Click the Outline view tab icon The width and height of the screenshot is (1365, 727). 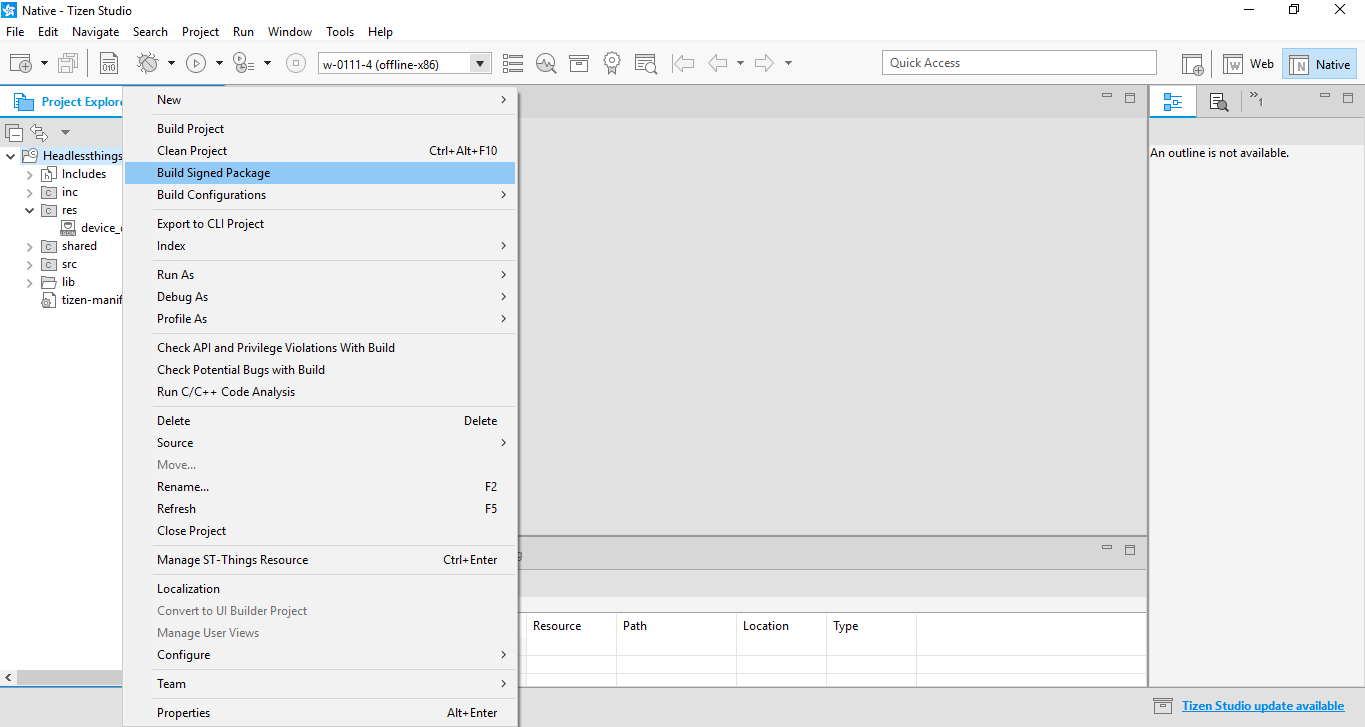(1173, 101)
